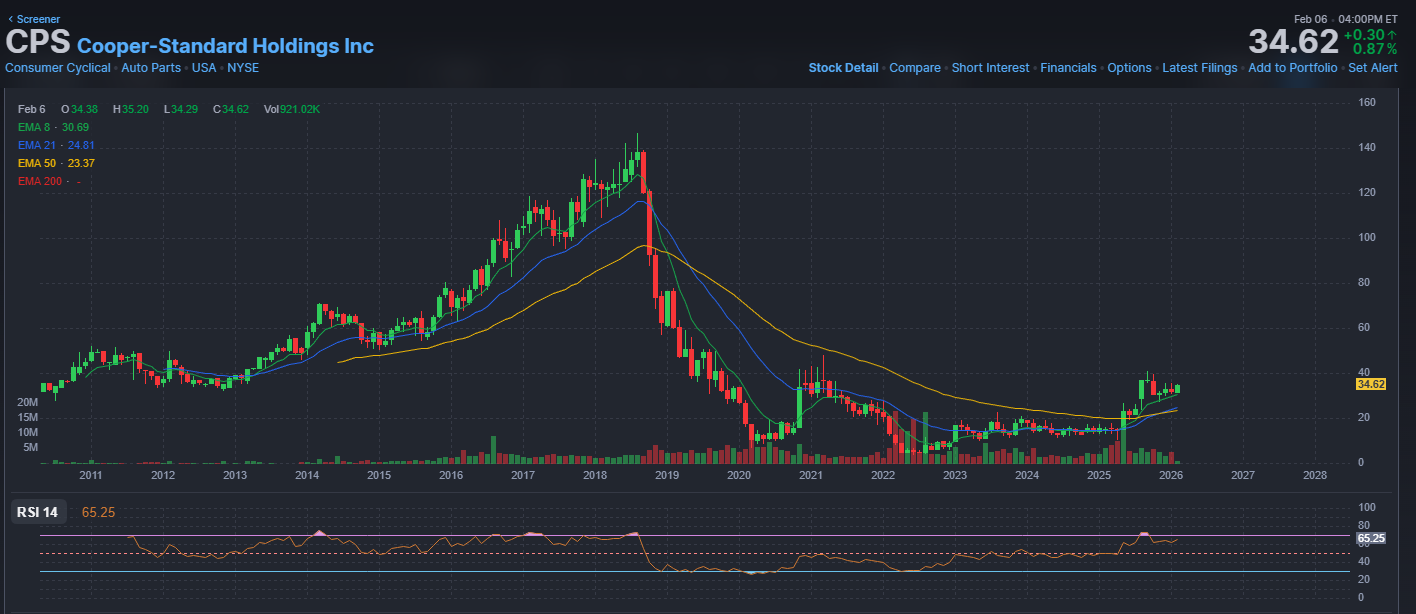Screen dimensions: 1416x614
Task: Click the 0.87% percent change value
Action: 1375,49
